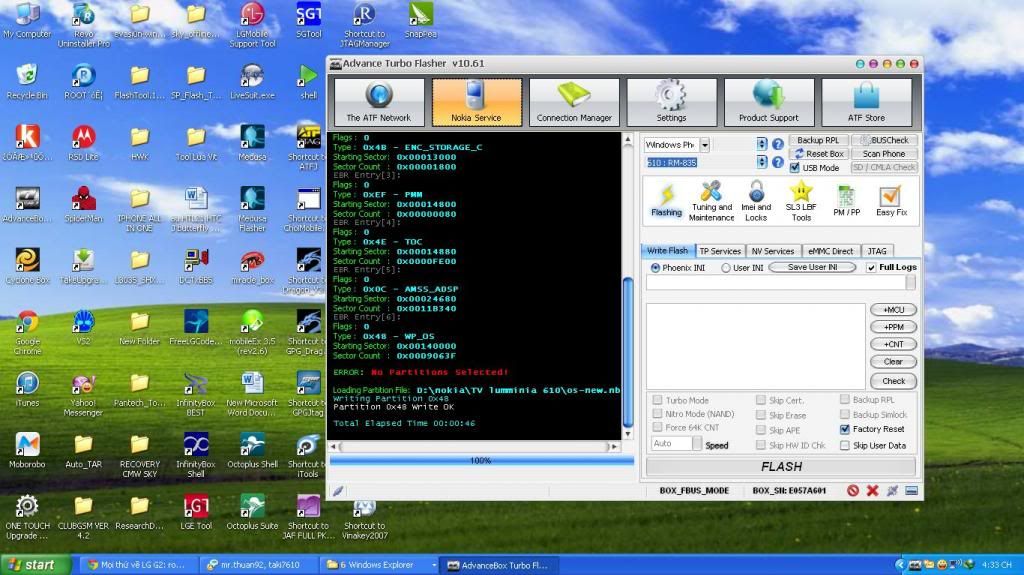Expand the Windows Phone platform dropdown
Image resolution: width=1024 pixels, height=575 pixels.
coord(705,144)
